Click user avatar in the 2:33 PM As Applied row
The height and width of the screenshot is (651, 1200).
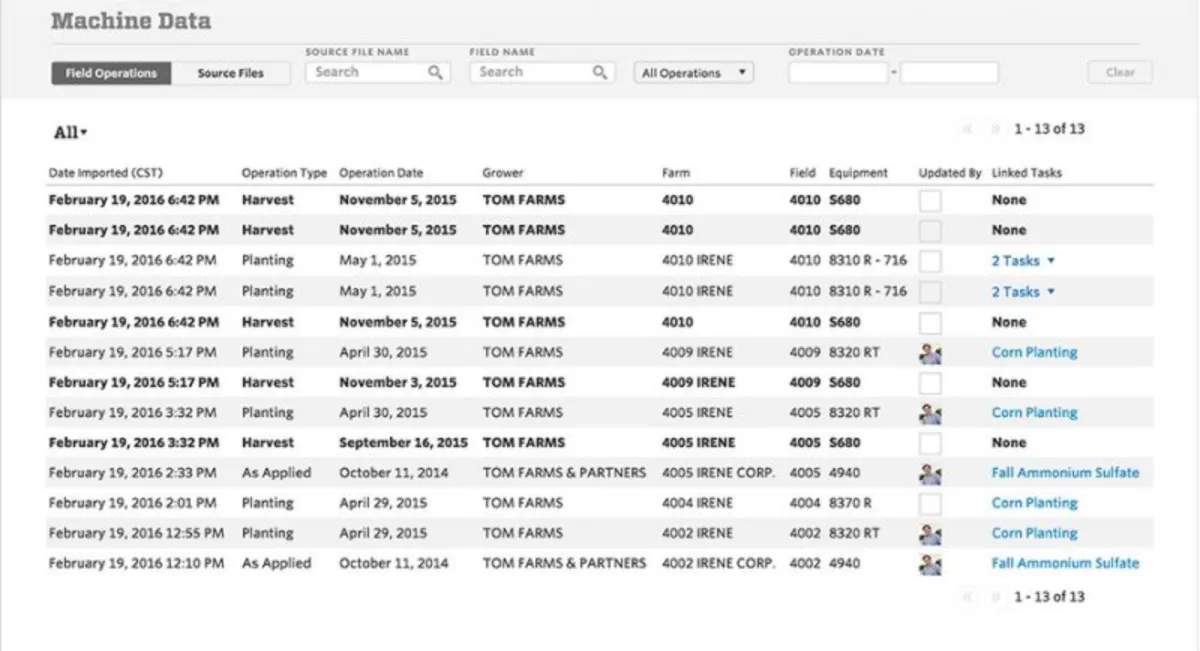pyautogui.click(x=930, y=473)
